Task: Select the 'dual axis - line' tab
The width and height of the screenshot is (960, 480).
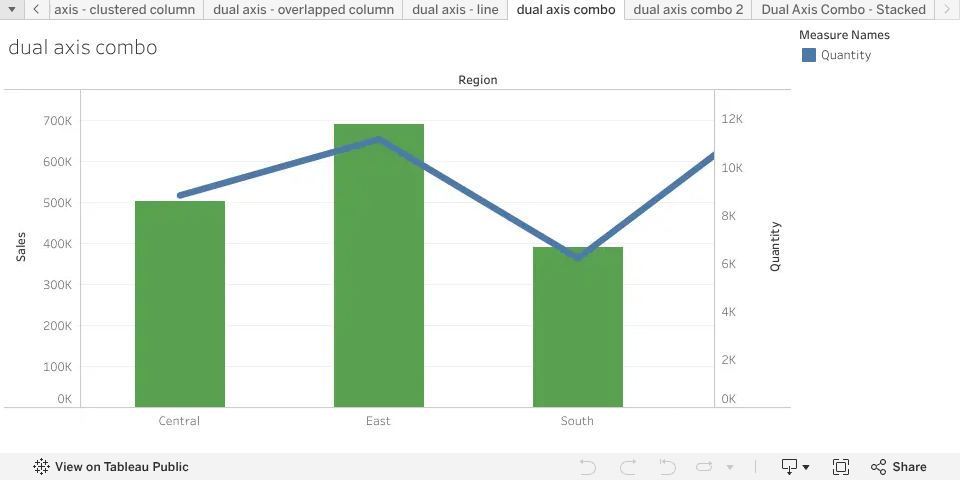Action: 455,9
